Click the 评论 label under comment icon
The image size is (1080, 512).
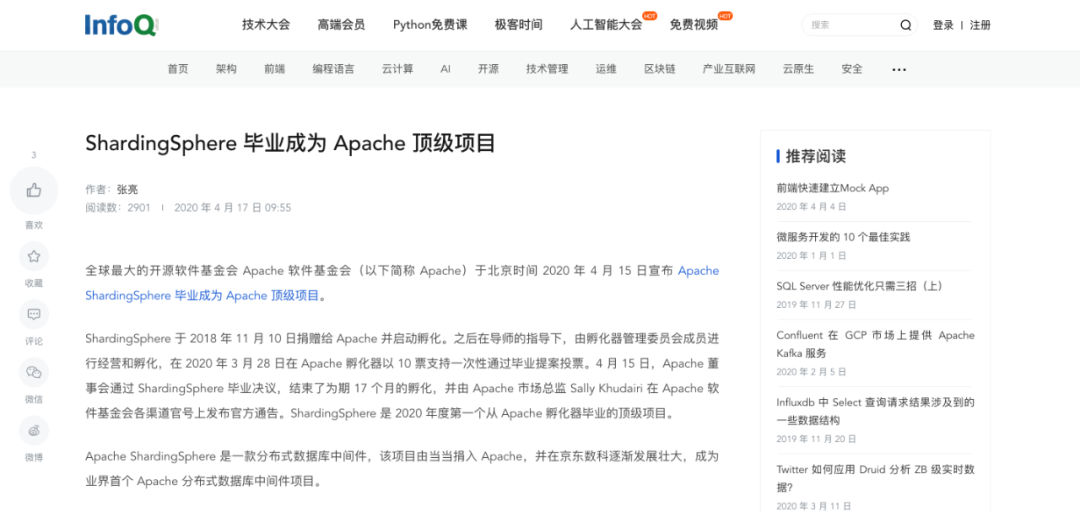point(34,341)
